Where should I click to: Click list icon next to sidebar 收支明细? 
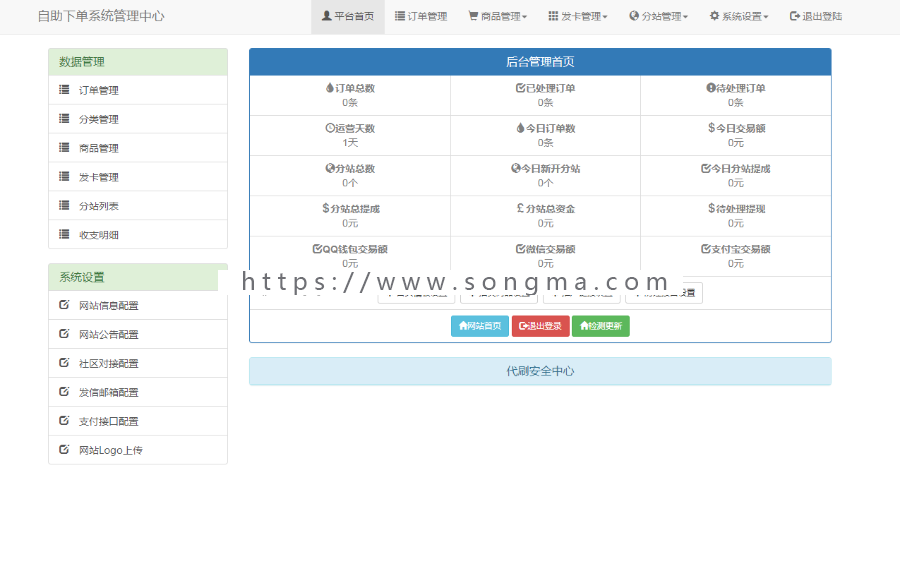point(64,234)
